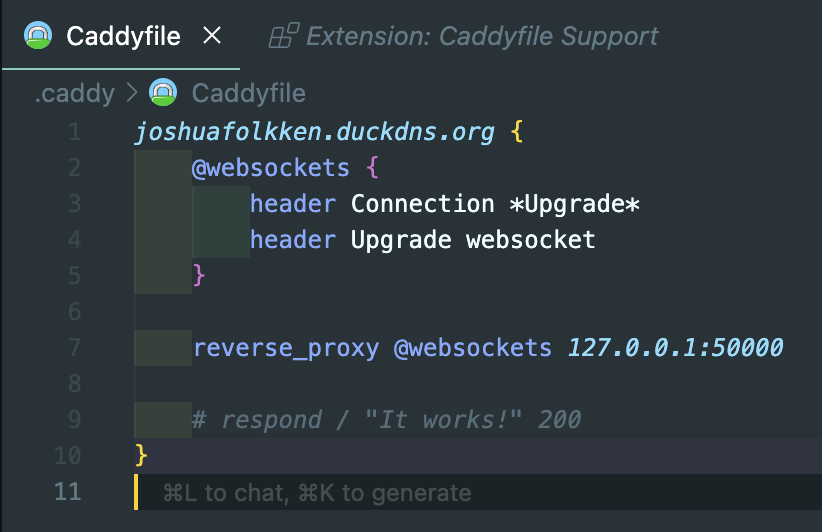Close the Caddyfile editor tab

tap(212, 37)
